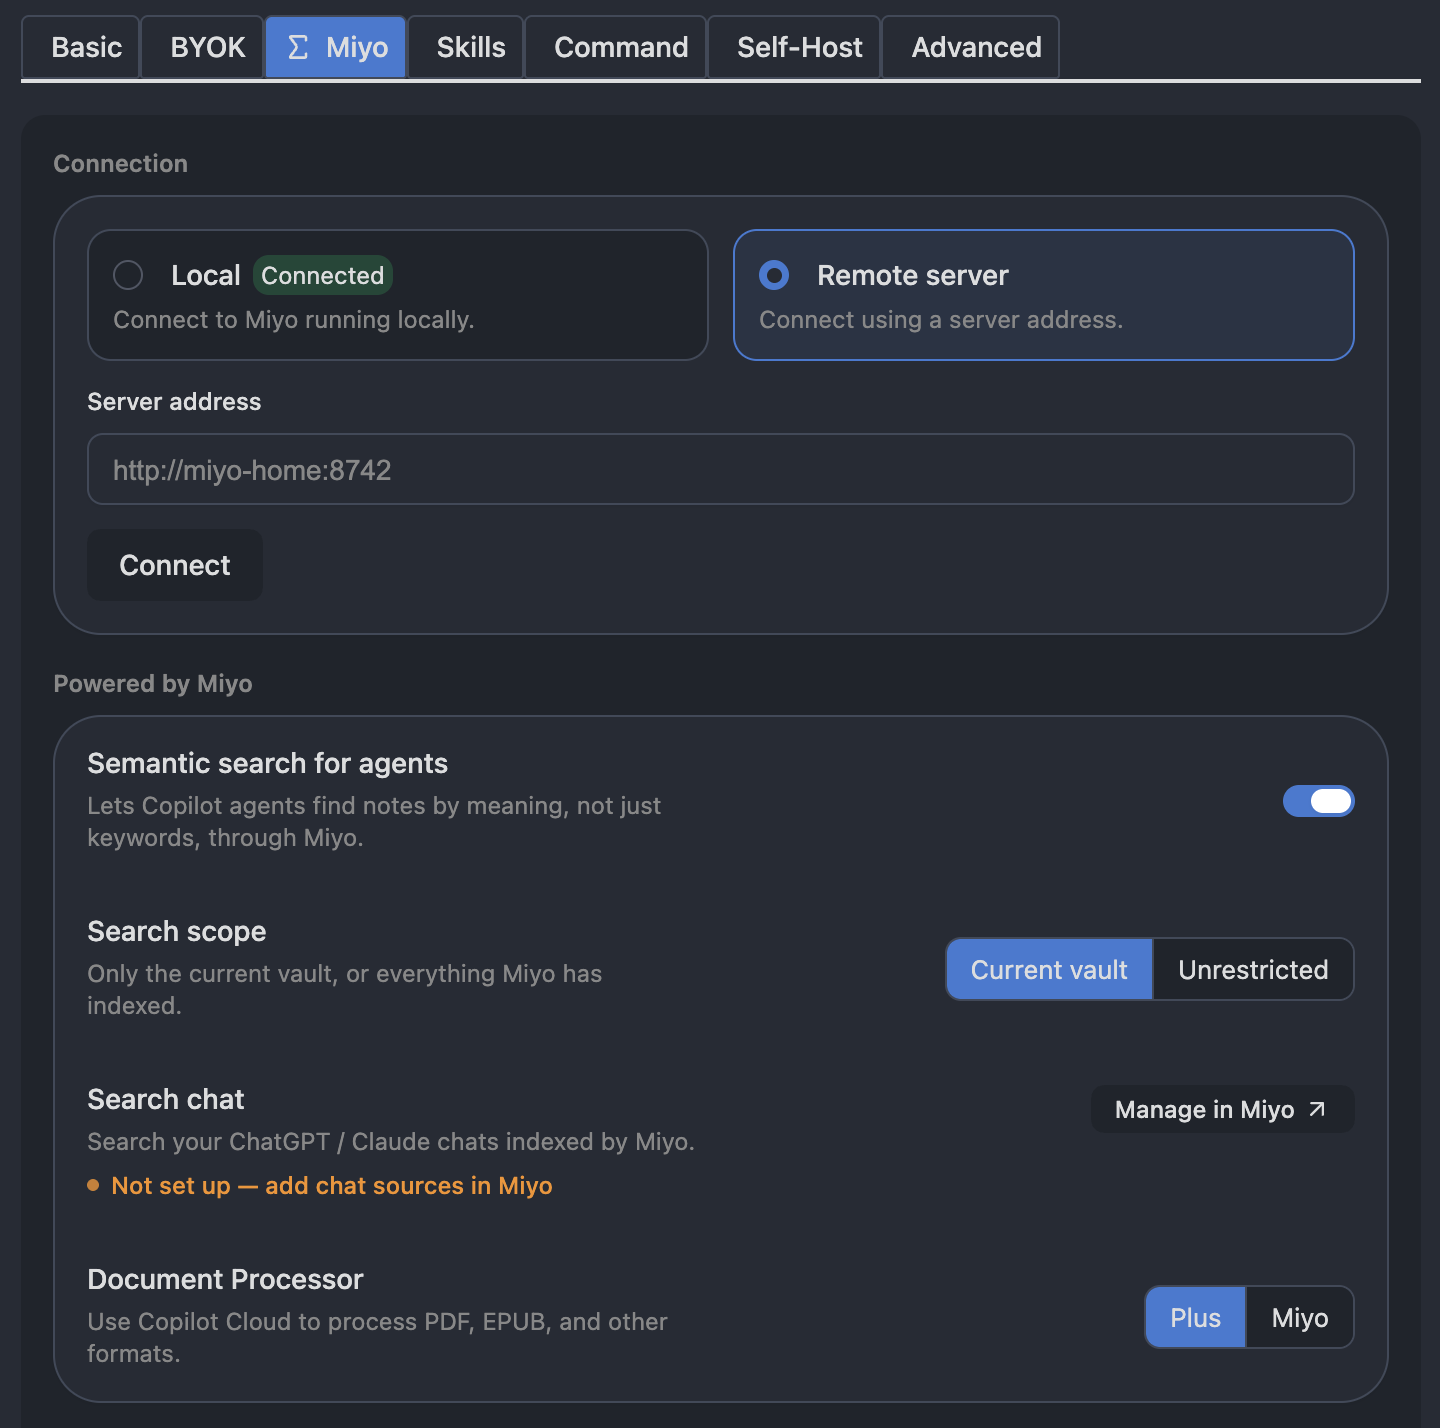Choose Miyo as Document Processor
Viewport: 1440px width, 1428px height.
tap(1300, 1317)
